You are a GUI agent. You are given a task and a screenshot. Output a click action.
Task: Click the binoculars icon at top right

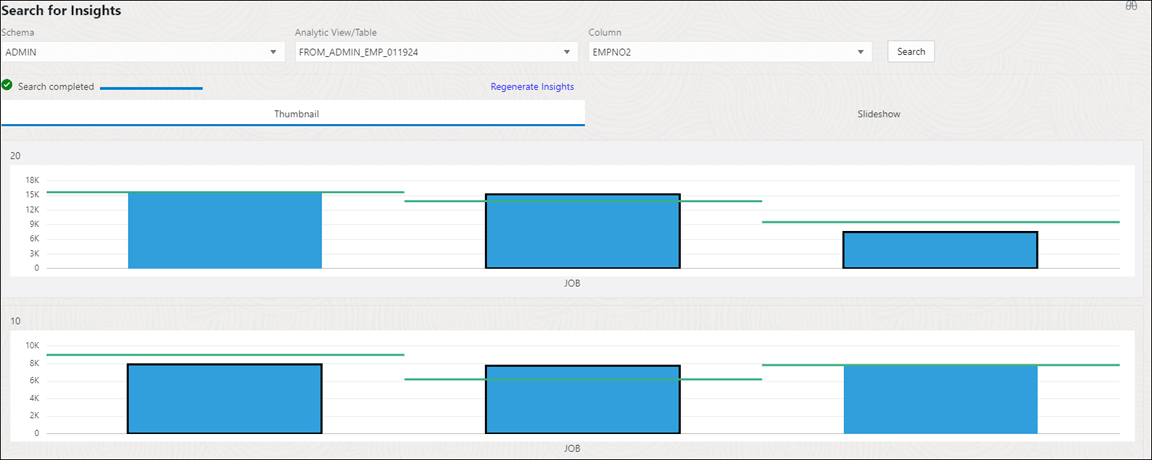(1131, 6)
